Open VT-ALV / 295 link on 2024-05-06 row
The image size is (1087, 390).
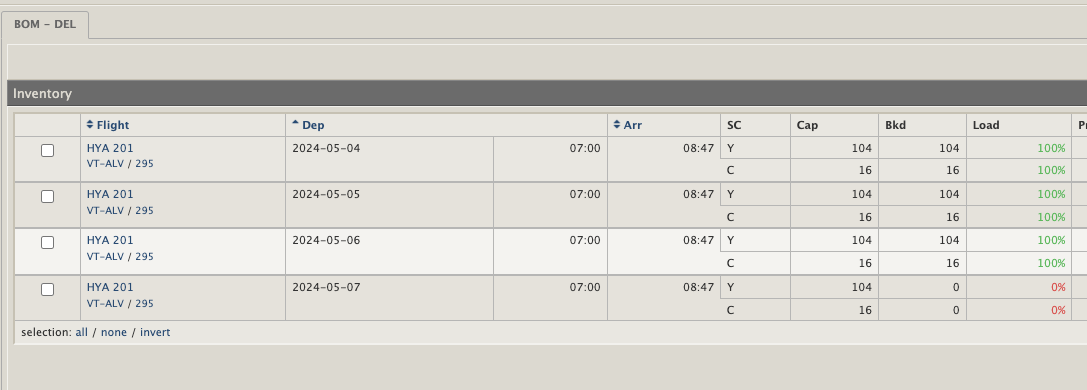120,257
